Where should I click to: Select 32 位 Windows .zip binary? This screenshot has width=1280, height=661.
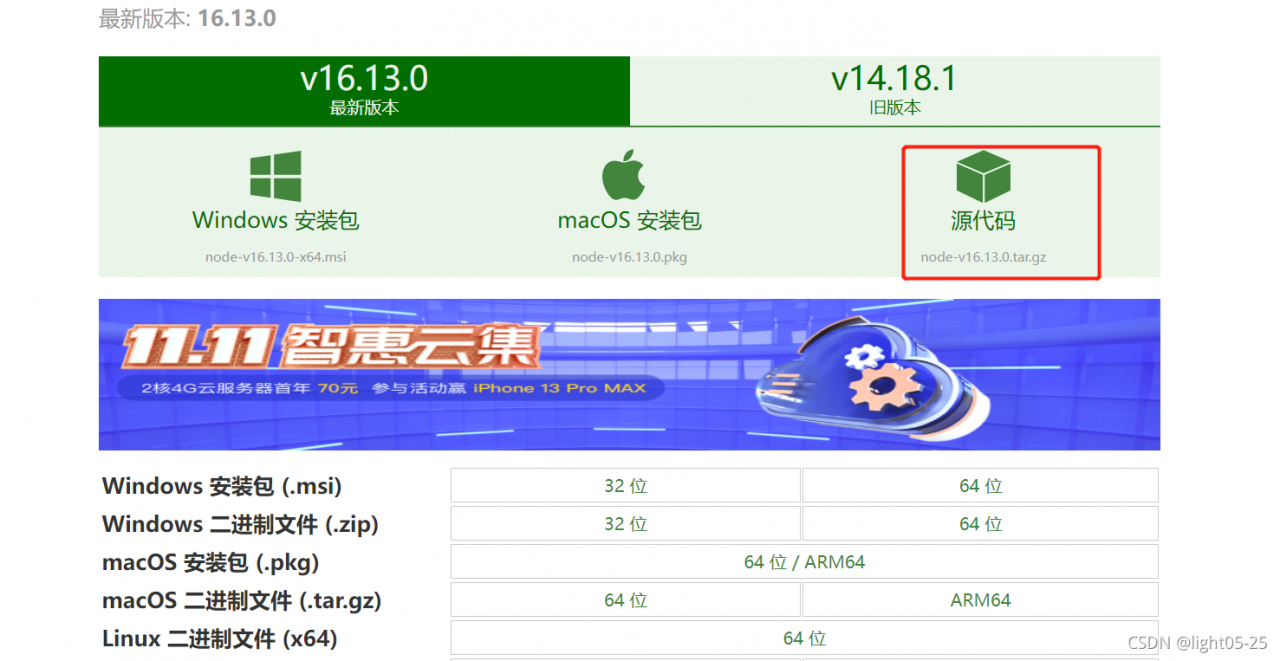tap(626, 524)
